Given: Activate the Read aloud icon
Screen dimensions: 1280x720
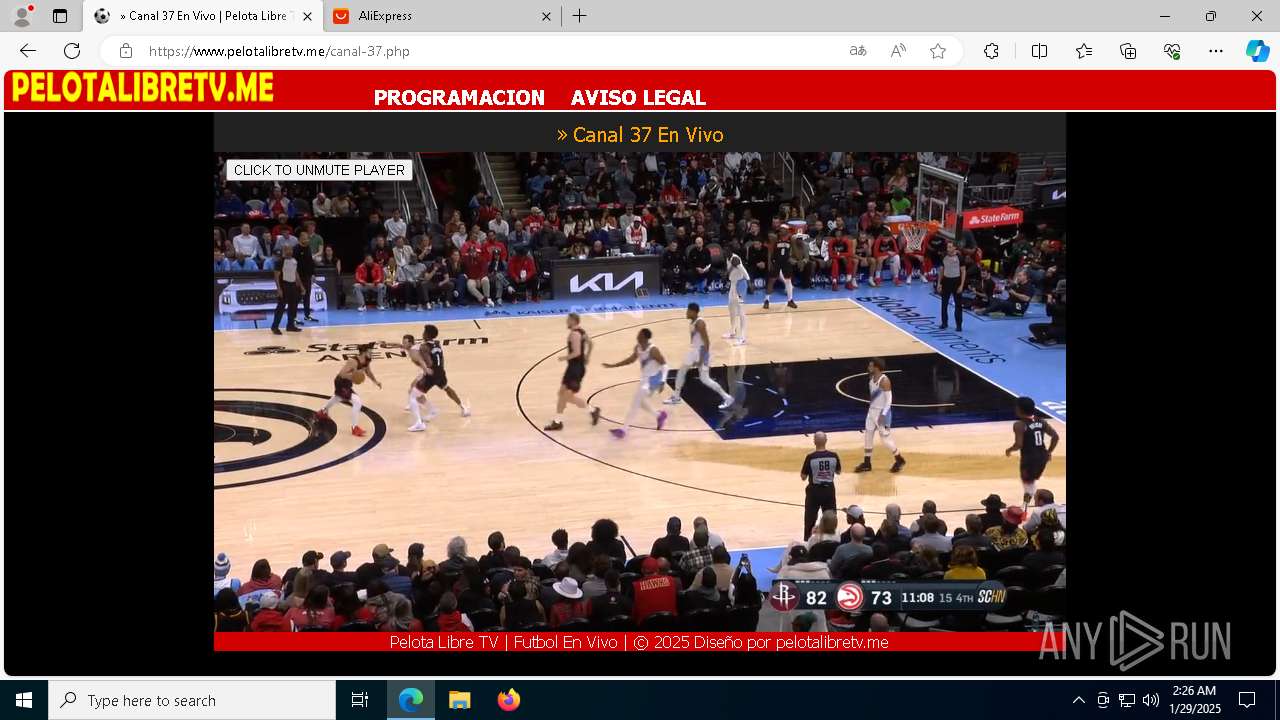Looking at the screenshot, I should click(898, 51).
